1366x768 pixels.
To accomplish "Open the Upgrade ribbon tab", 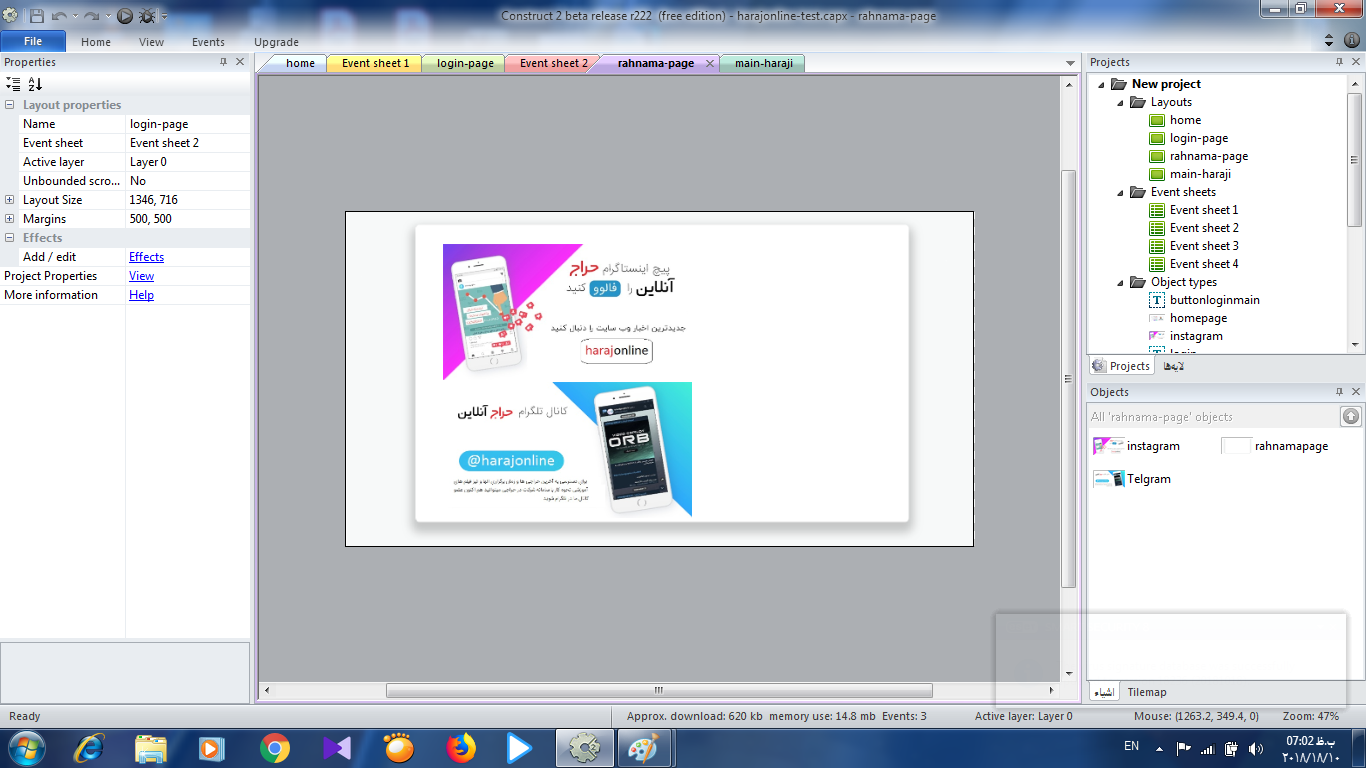I will pos(276,42).
